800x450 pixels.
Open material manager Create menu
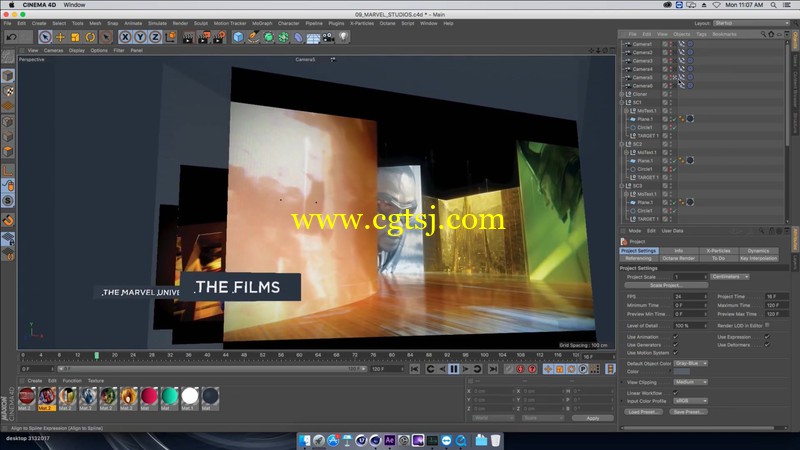pos(35,381)
